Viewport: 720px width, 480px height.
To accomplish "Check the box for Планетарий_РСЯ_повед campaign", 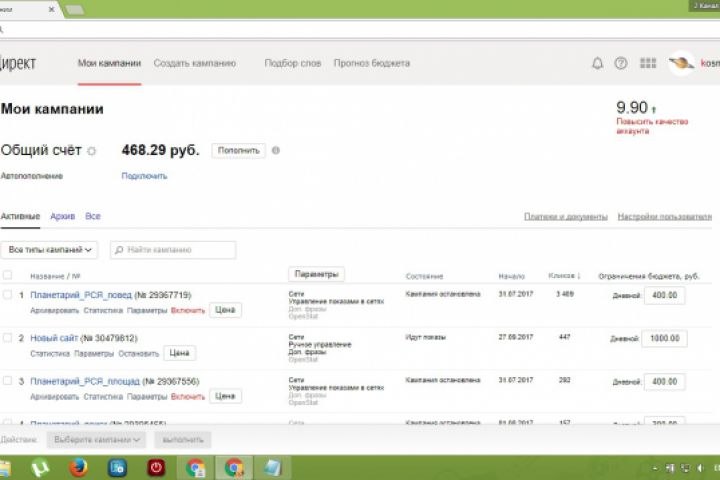I will pos(7,294).
